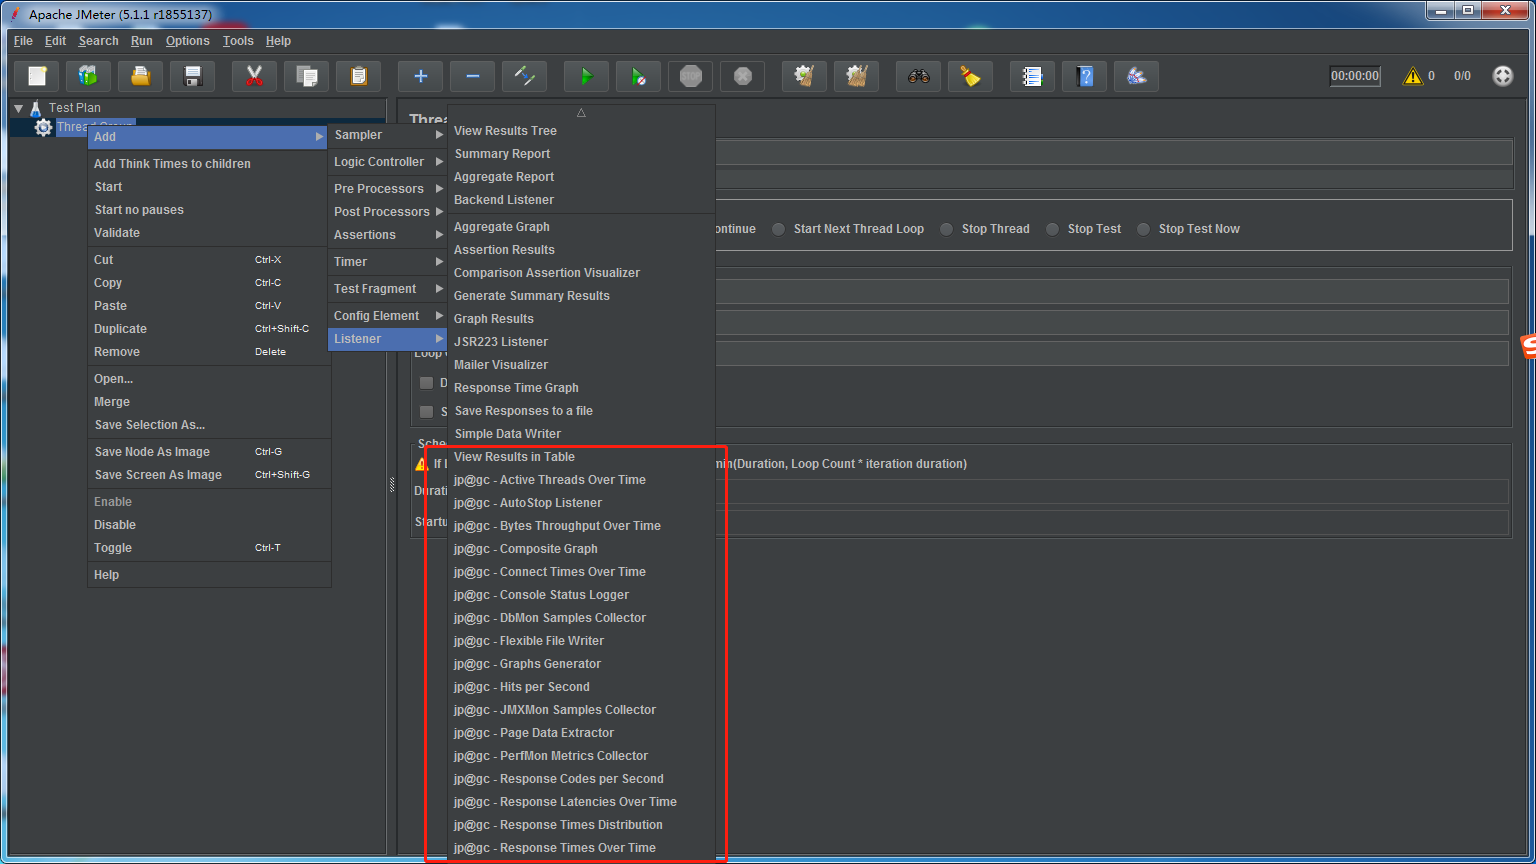The width and height of the screenshot is (1536, 864).
Task: Open the Run menu
Action: (x=142, y=41)
